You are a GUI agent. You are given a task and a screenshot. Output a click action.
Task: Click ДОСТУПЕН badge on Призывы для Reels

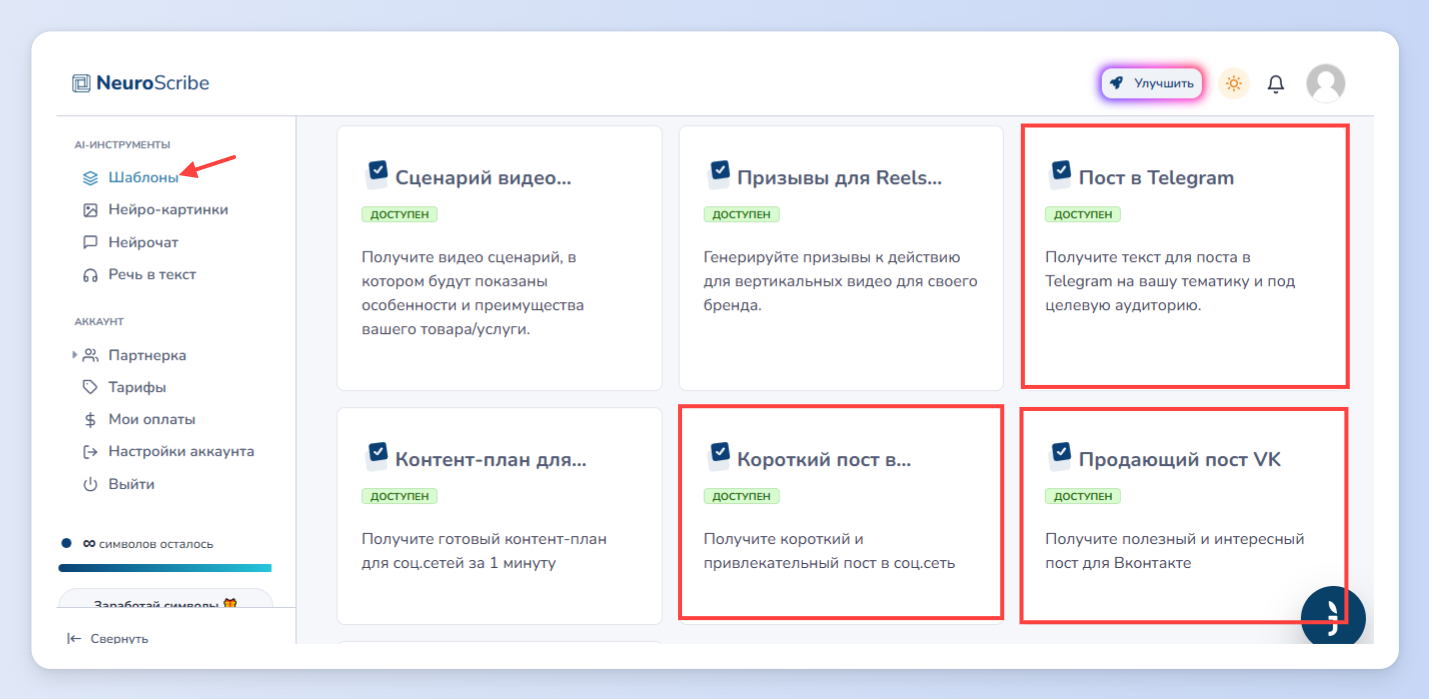tap(741, 214)
